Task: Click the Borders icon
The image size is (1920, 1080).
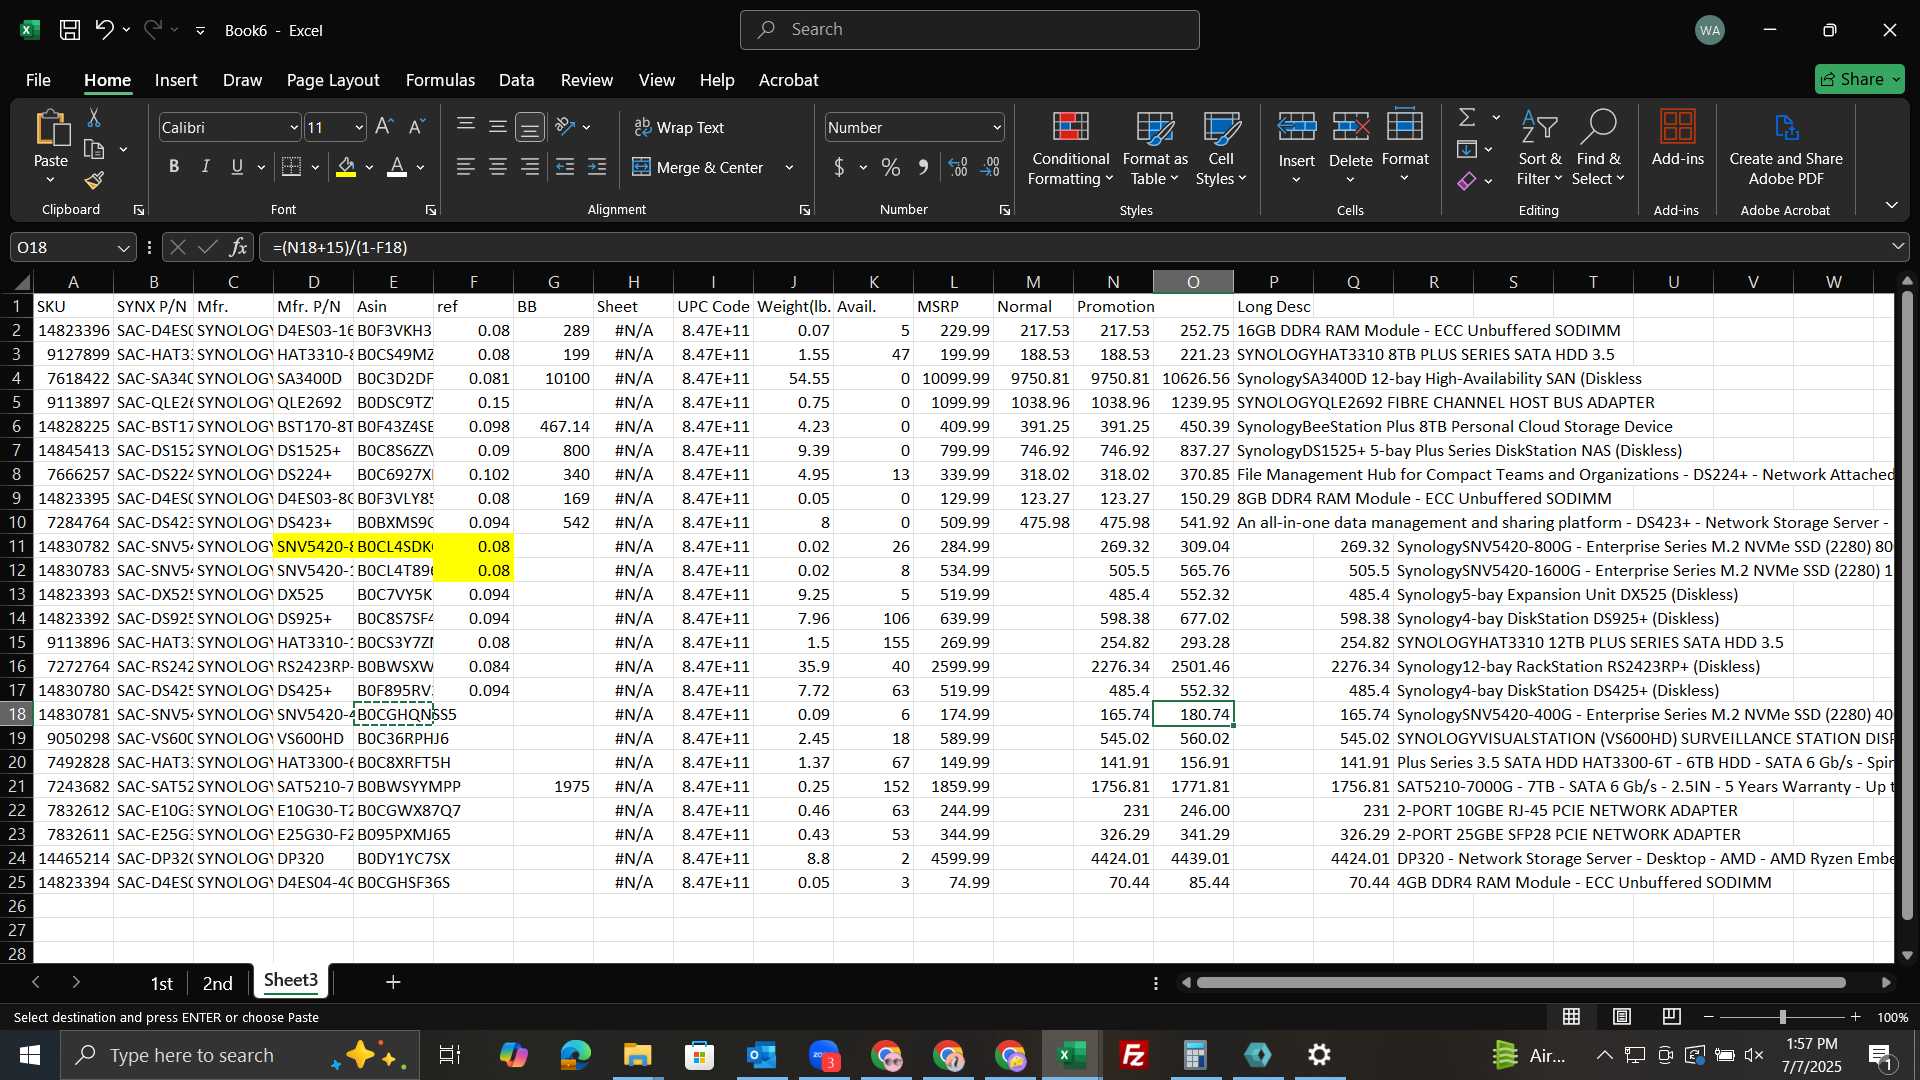Action: [291, 167]
